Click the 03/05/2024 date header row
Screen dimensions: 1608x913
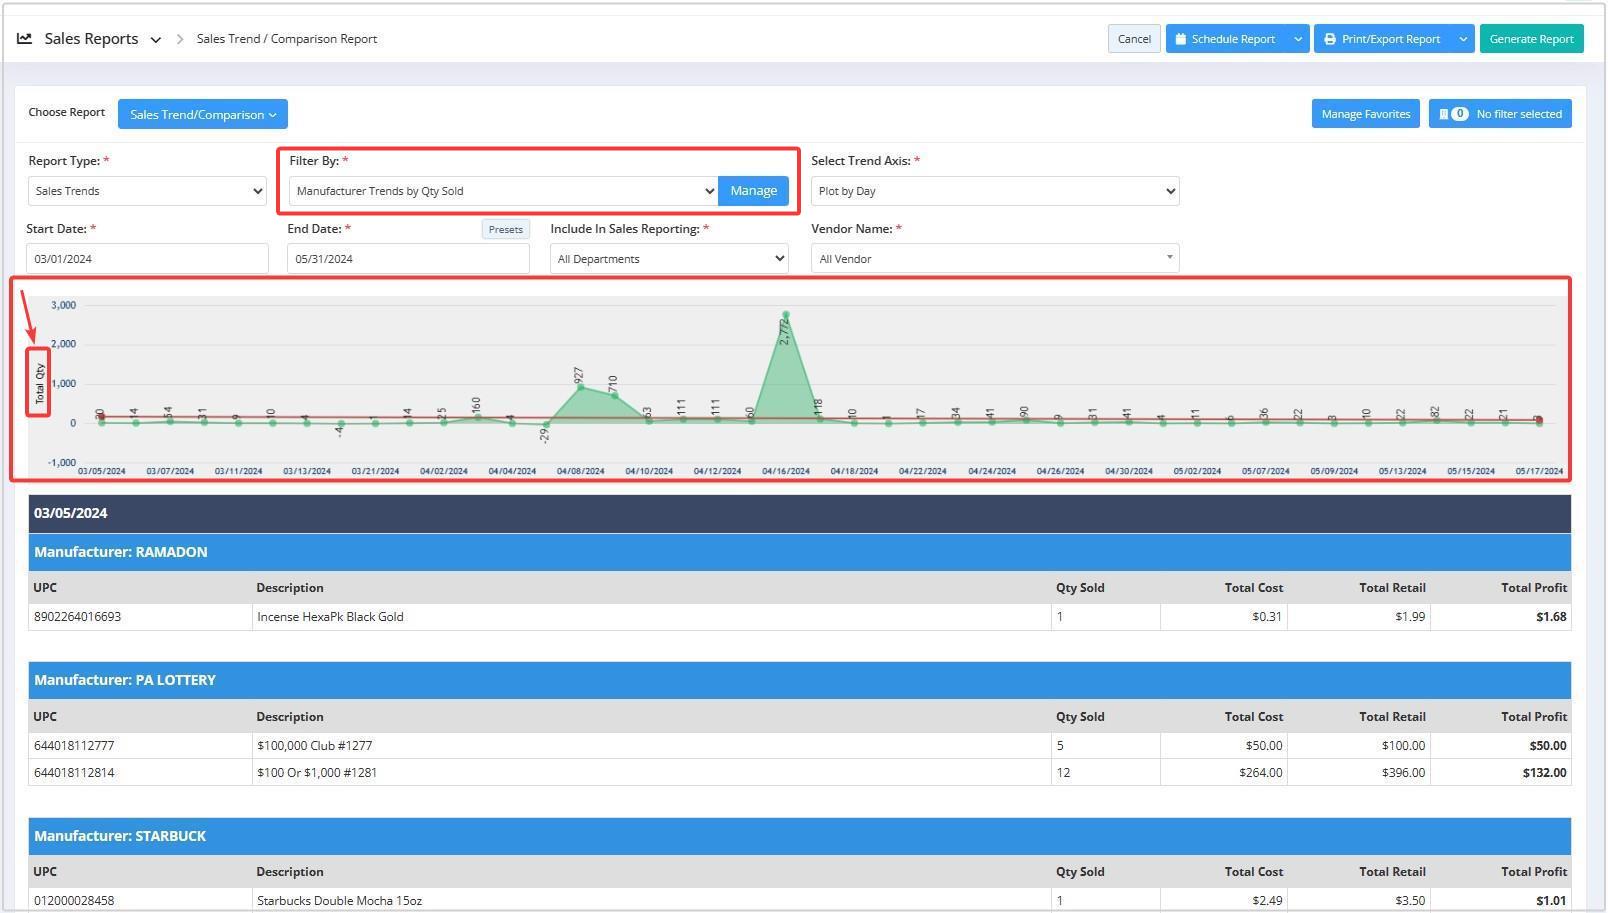coord(799,513)
